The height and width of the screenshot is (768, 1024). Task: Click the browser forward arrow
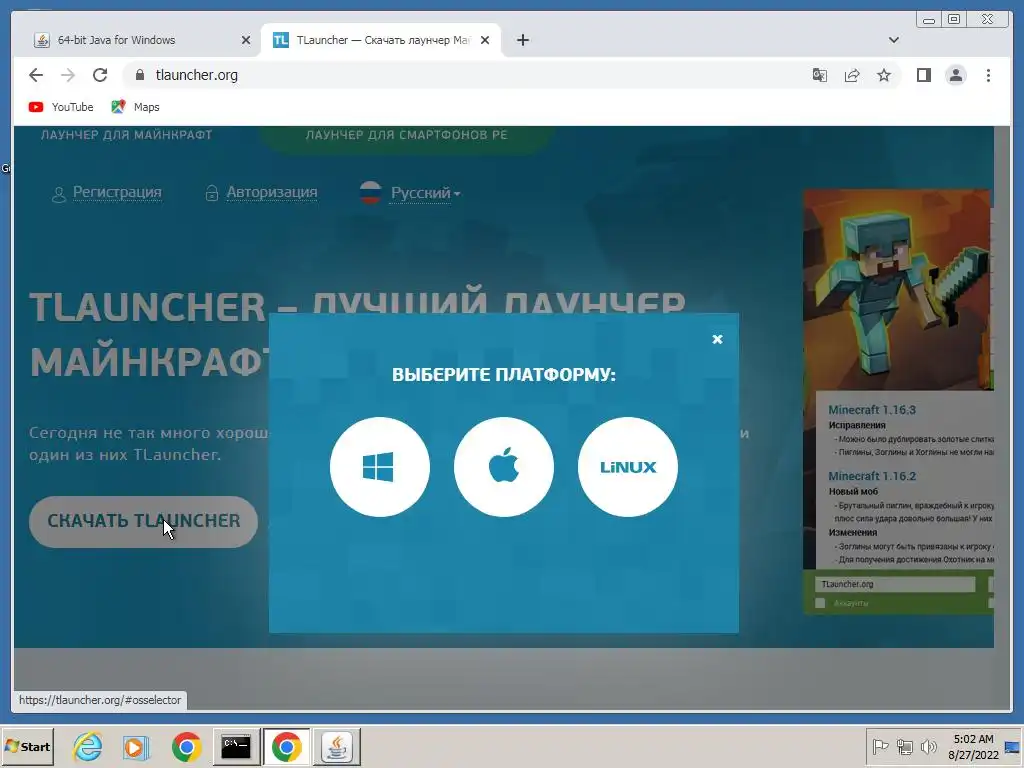pos(68,75)
